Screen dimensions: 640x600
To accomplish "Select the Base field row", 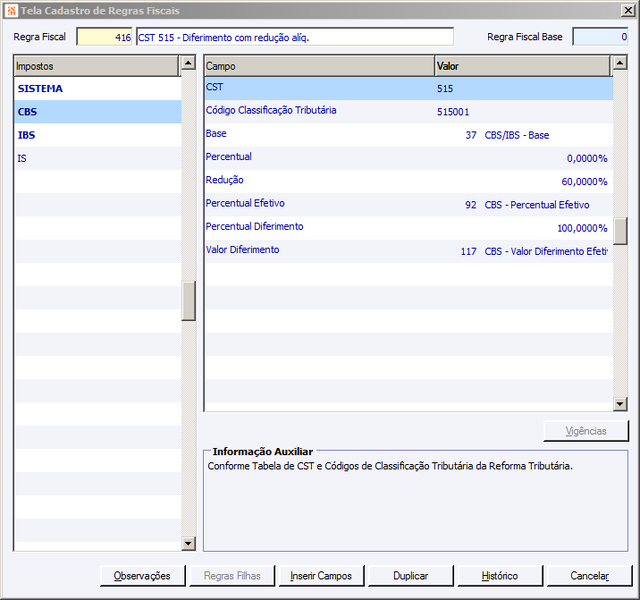I will [x=409, y=135].
